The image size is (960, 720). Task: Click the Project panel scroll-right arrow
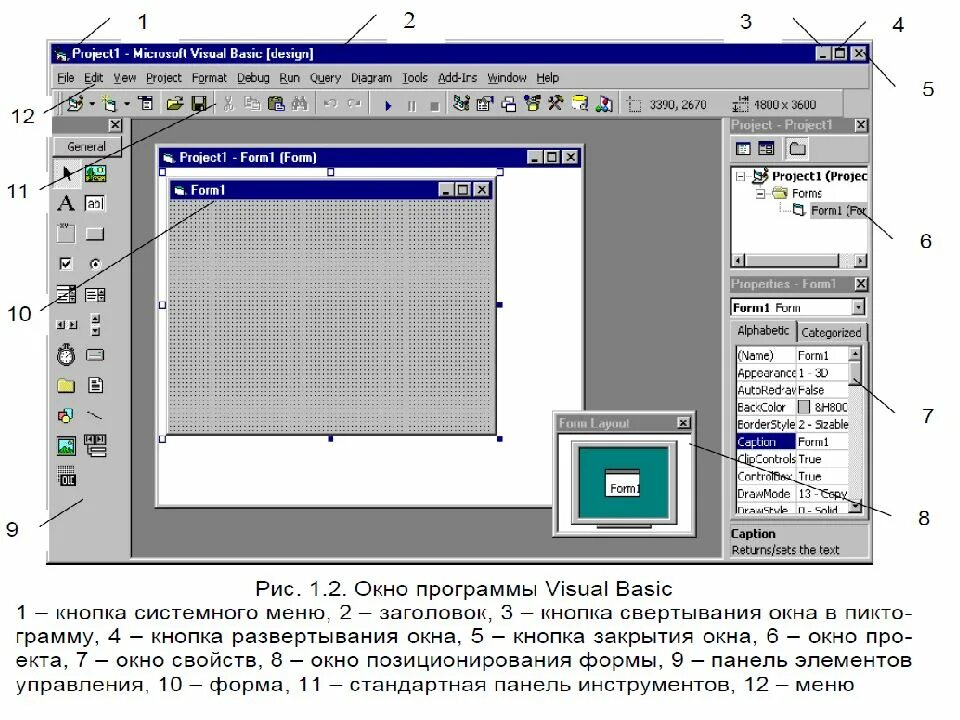tap(860, 261)
